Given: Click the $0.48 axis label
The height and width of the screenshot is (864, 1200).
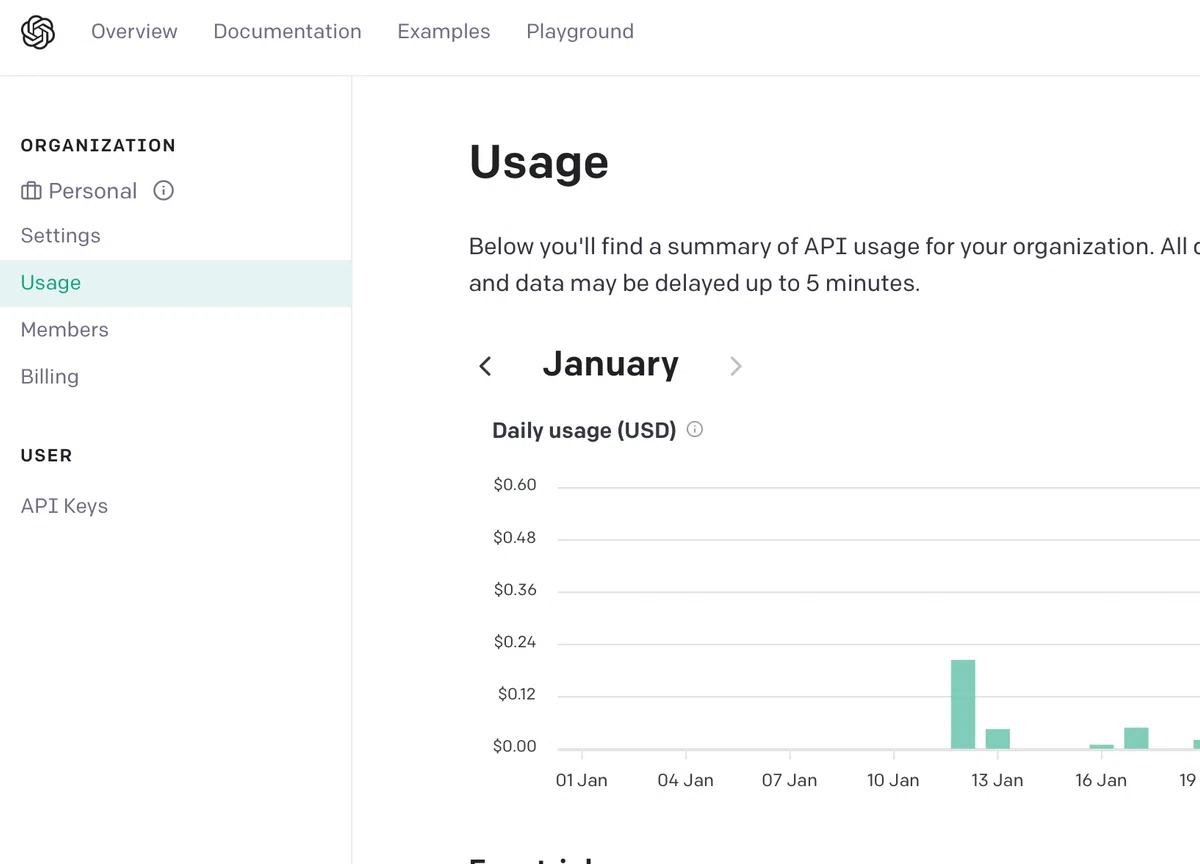Looking at the screenshot, I should 515,538.
